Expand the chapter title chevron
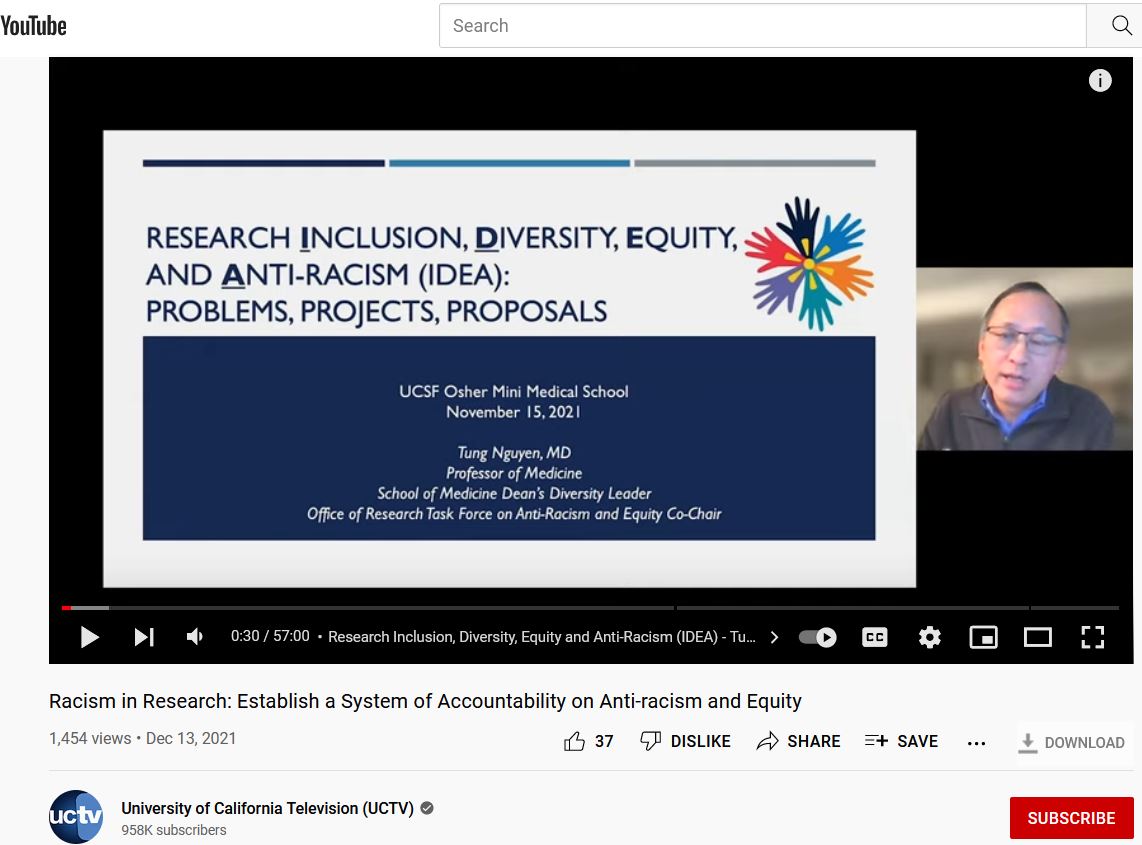The height and width of the screenshot is (845, 1142). [x=774, y=637]
